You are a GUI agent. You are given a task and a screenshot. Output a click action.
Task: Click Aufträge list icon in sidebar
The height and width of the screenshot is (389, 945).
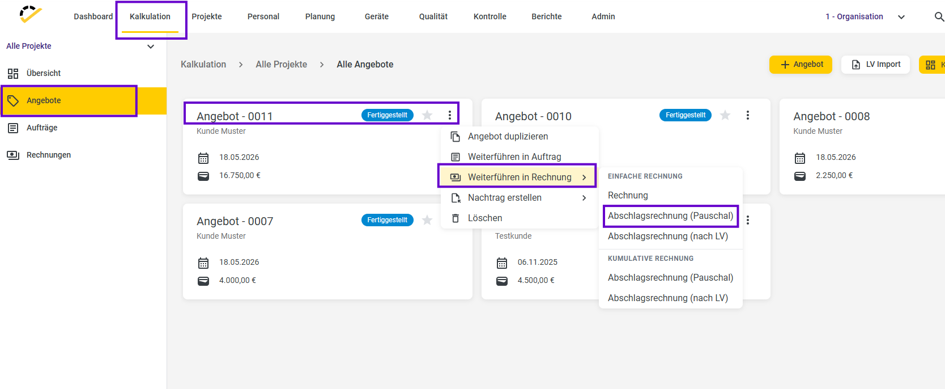[13, 128]
